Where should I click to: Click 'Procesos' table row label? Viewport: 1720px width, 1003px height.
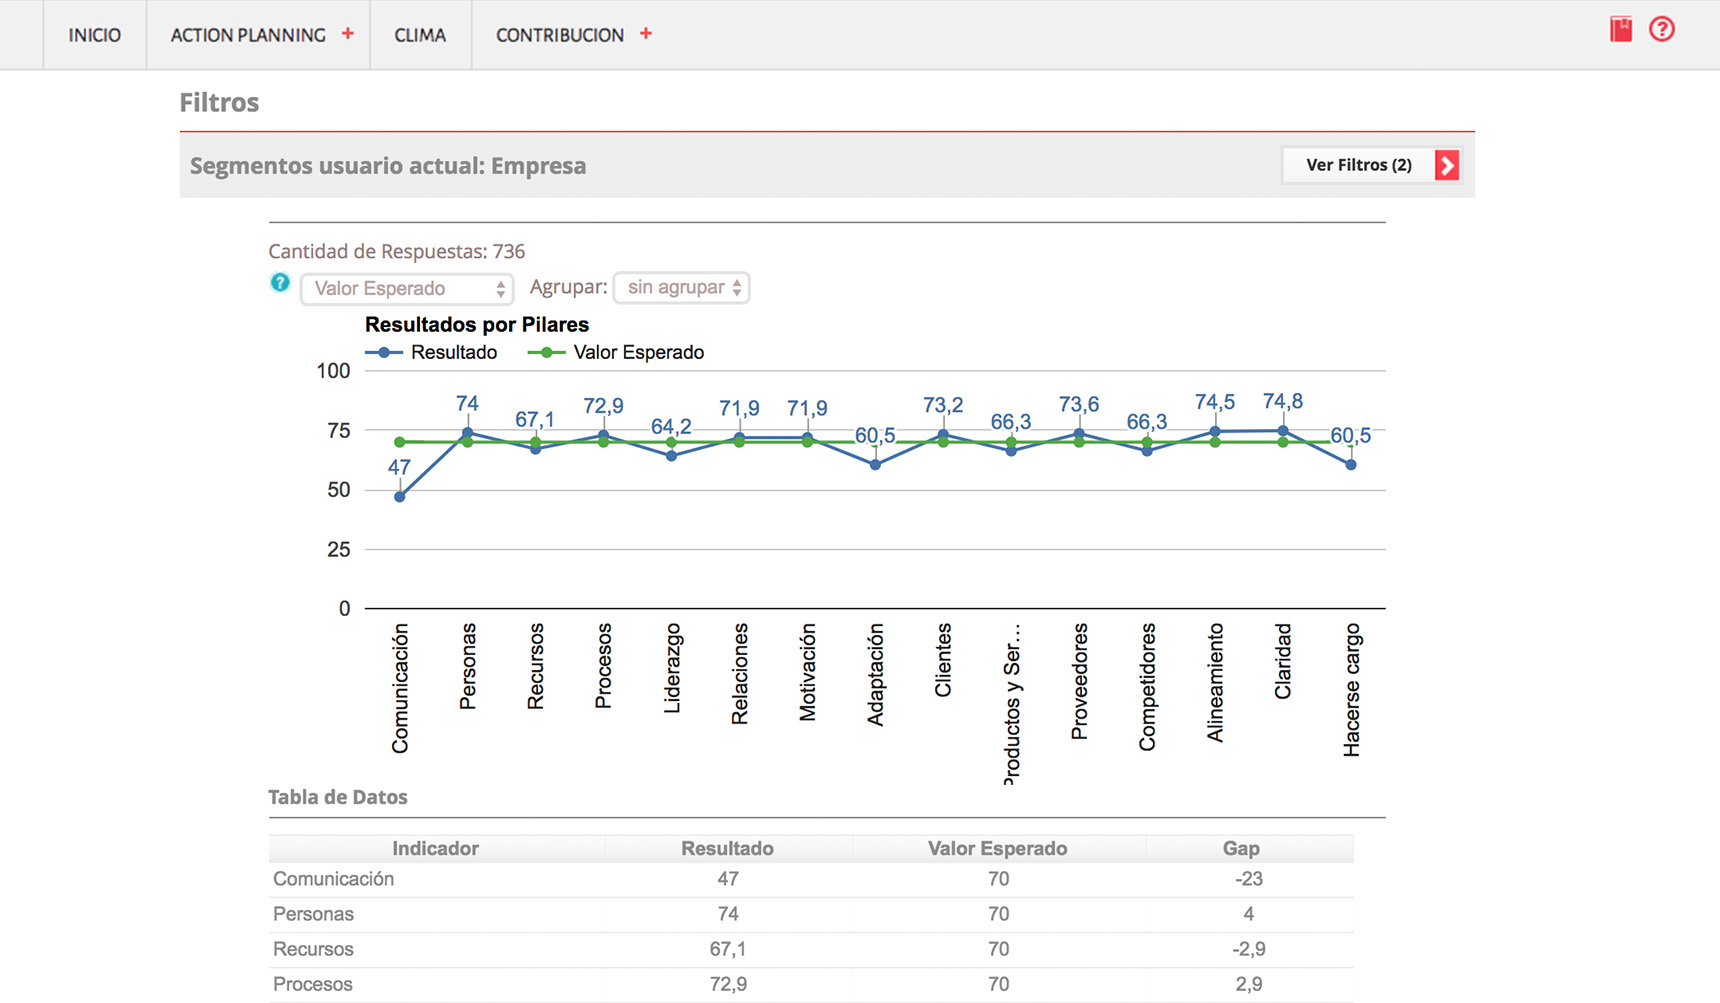coord(313,984)
